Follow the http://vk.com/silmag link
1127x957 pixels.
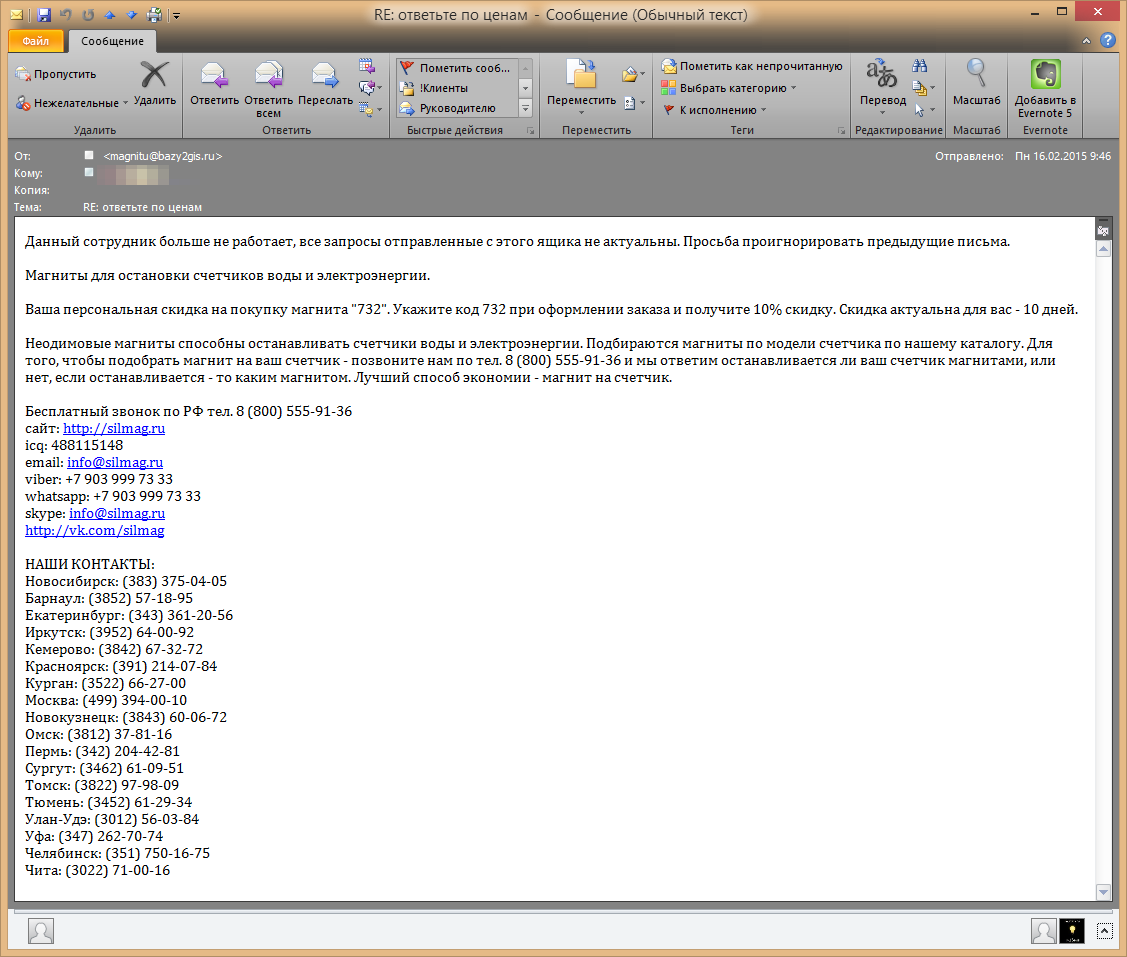coord(94,530)
